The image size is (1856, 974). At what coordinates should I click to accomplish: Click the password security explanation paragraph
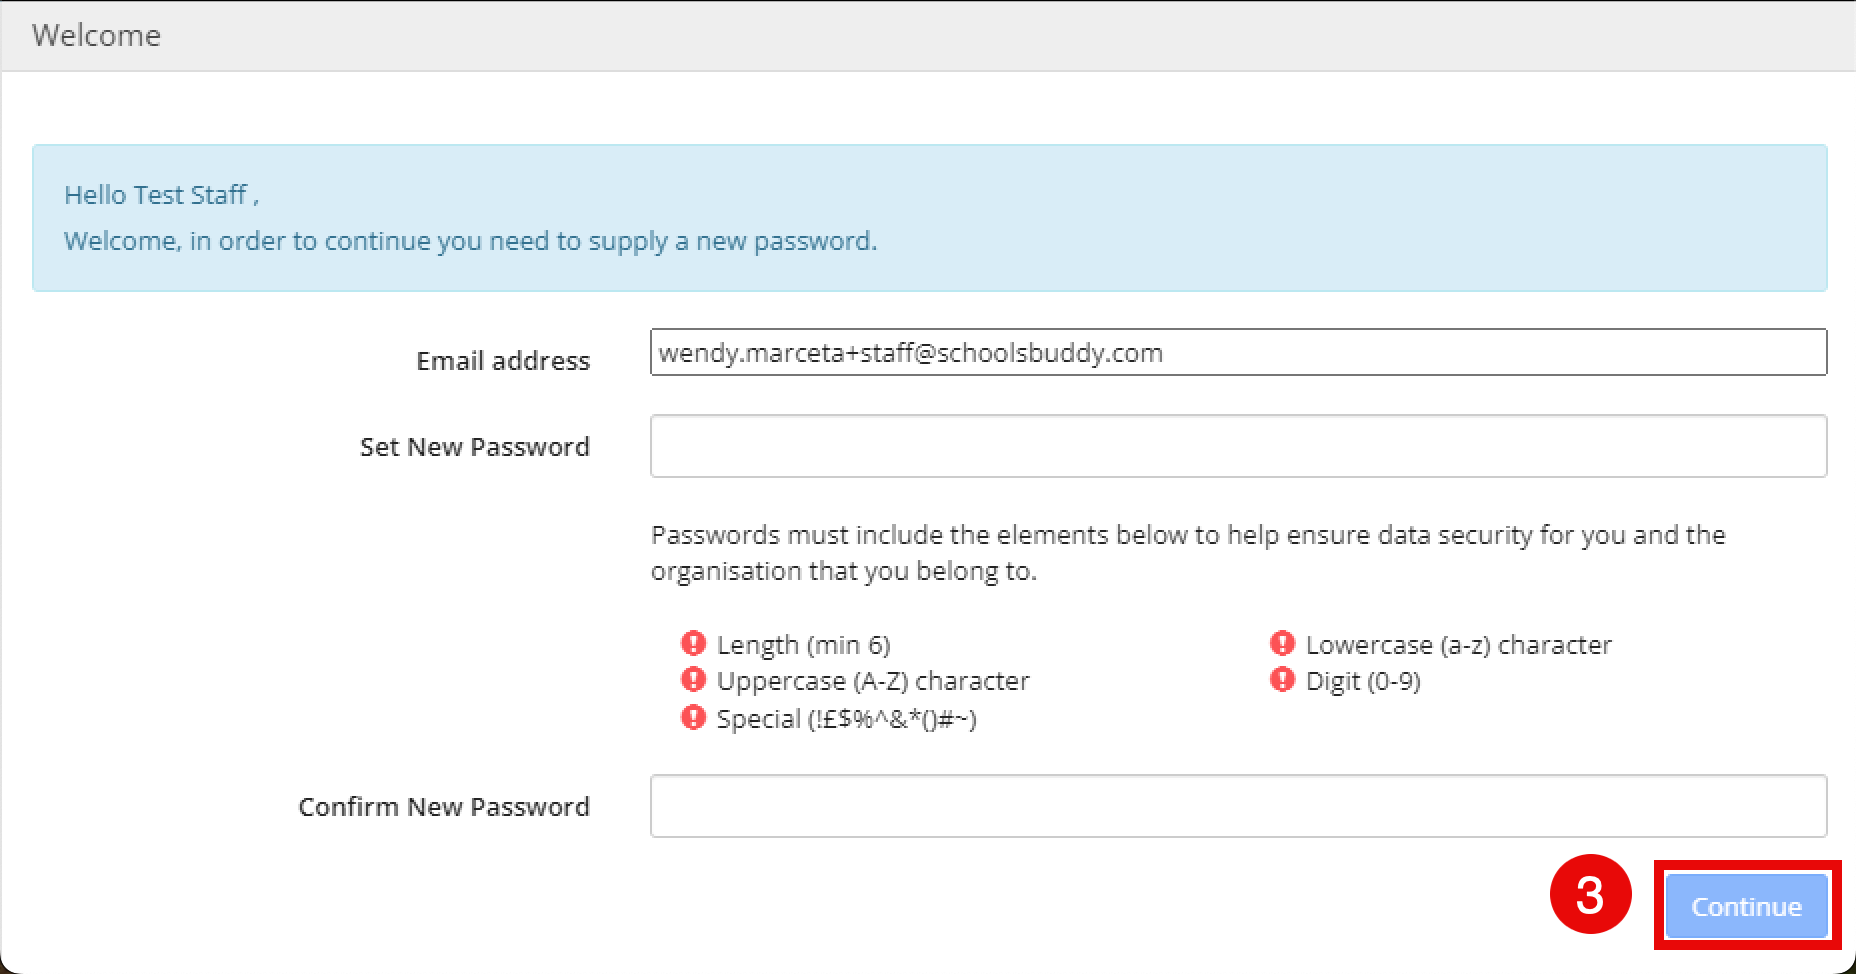1188,553
